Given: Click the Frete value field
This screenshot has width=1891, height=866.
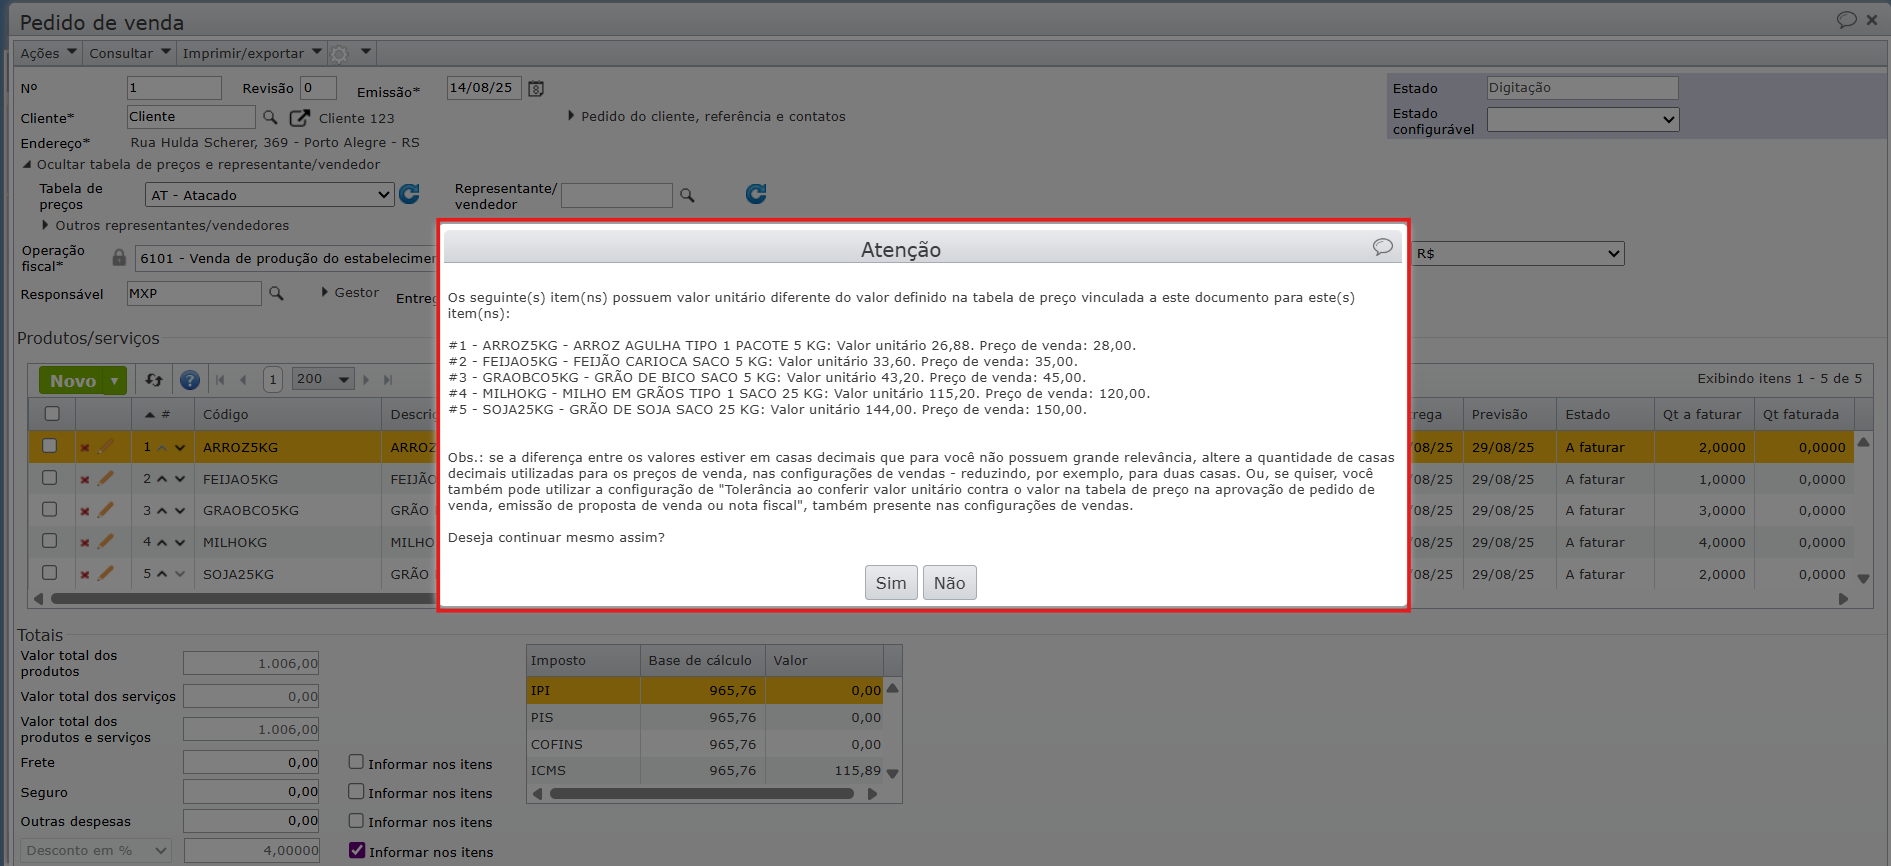Looking at the screenshot, I should (251, 762).
